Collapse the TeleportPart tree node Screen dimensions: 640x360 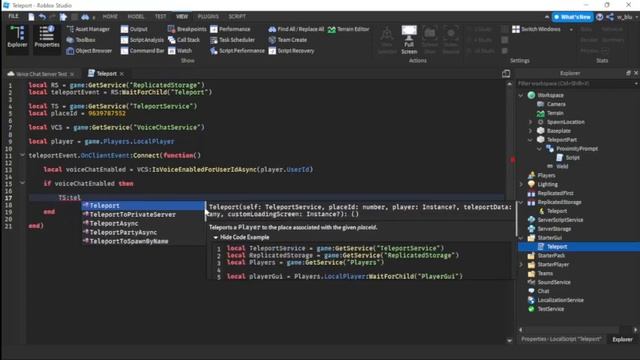[530, 140]
